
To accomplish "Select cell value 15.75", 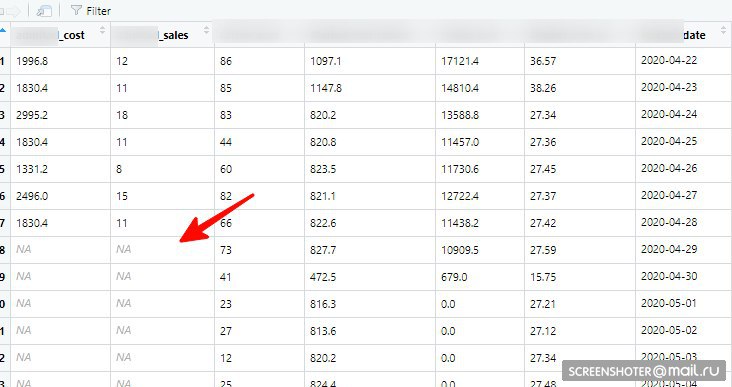I will [x=543, y=278].
